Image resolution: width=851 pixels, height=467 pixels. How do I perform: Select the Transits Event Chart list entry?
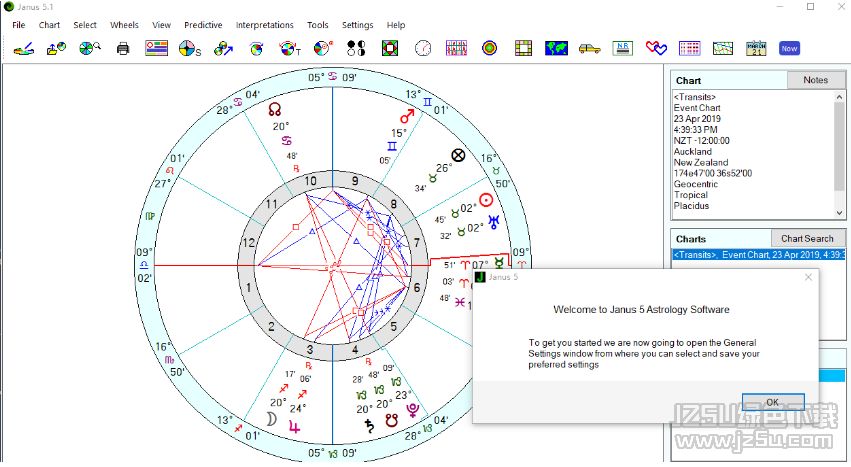coord(759,255)
